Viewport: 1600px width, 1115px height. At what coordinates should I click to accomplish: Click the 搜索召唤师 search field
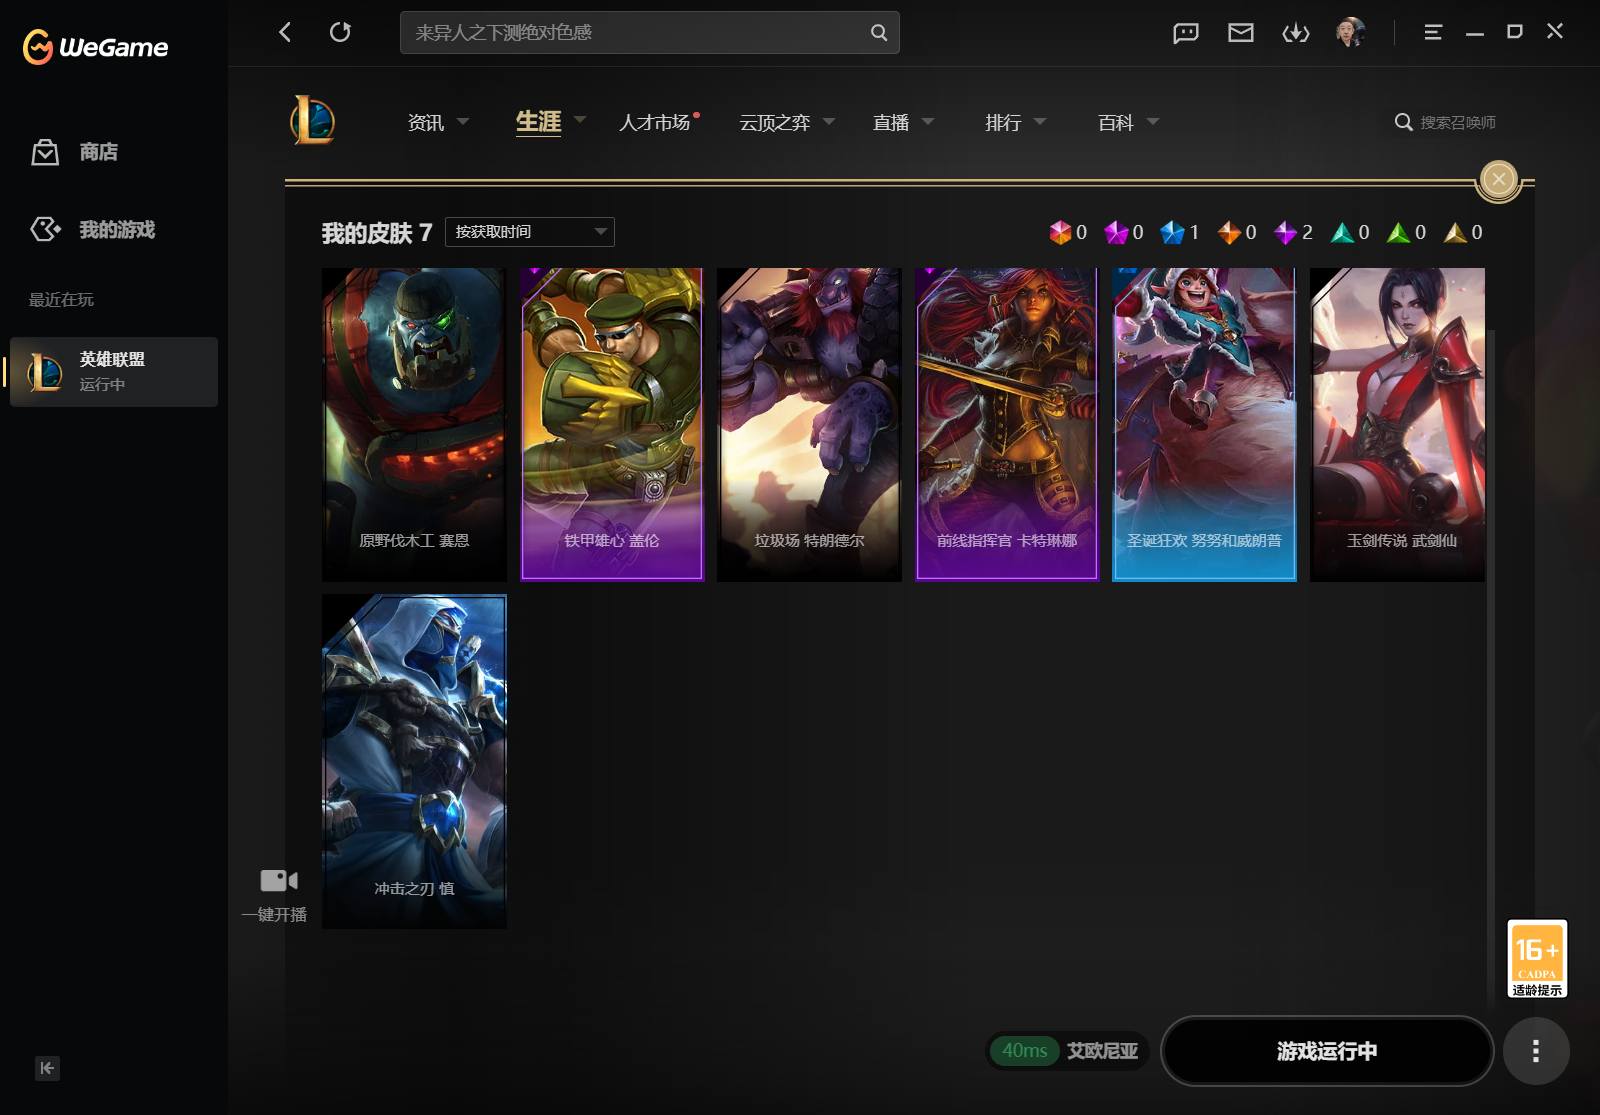click(x=1446, y=122)
